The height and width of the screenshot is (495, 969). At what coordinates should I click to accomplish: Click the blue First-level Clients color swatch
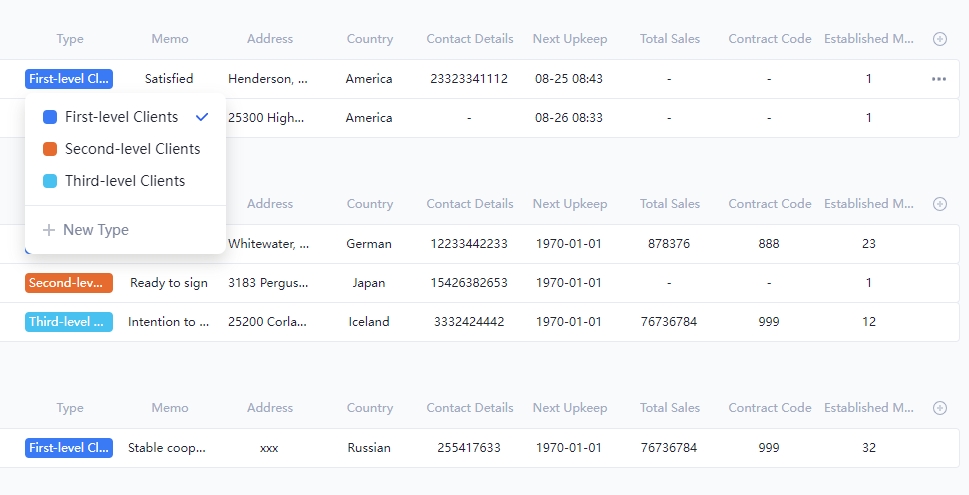[50, 117]
